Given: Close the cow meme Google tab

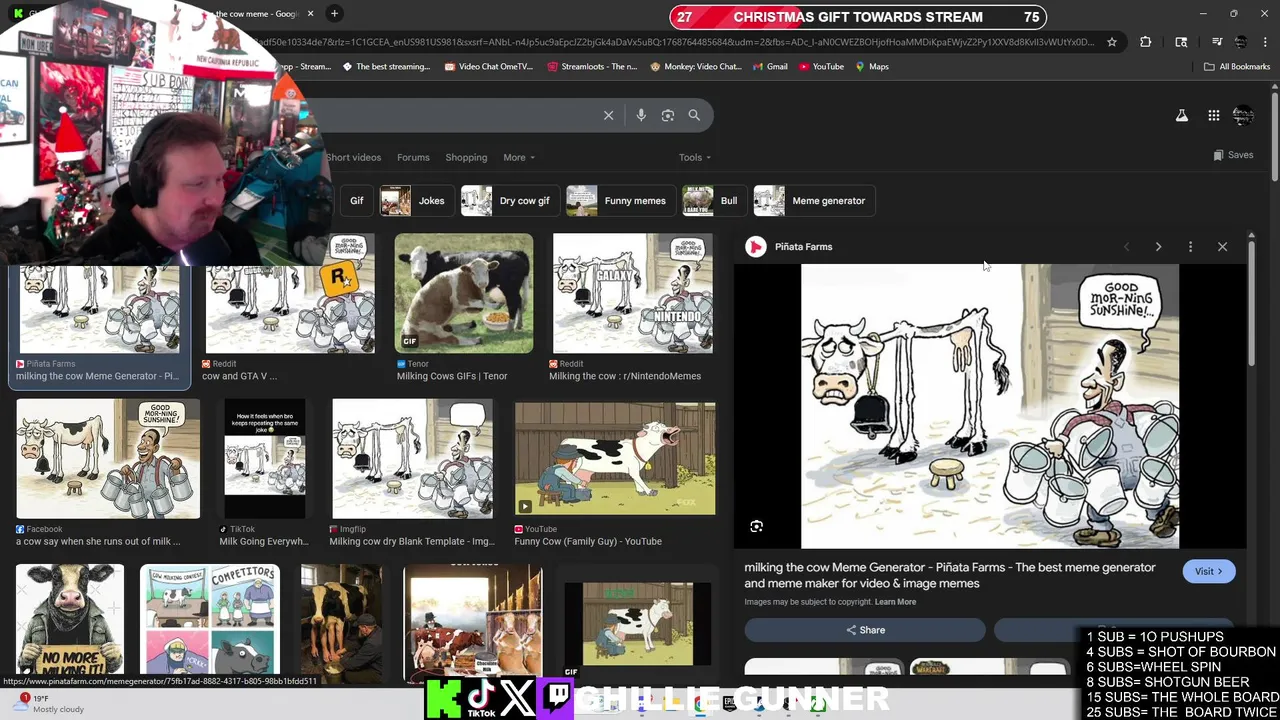Looking at the screenshot, I should click(310, 13).
